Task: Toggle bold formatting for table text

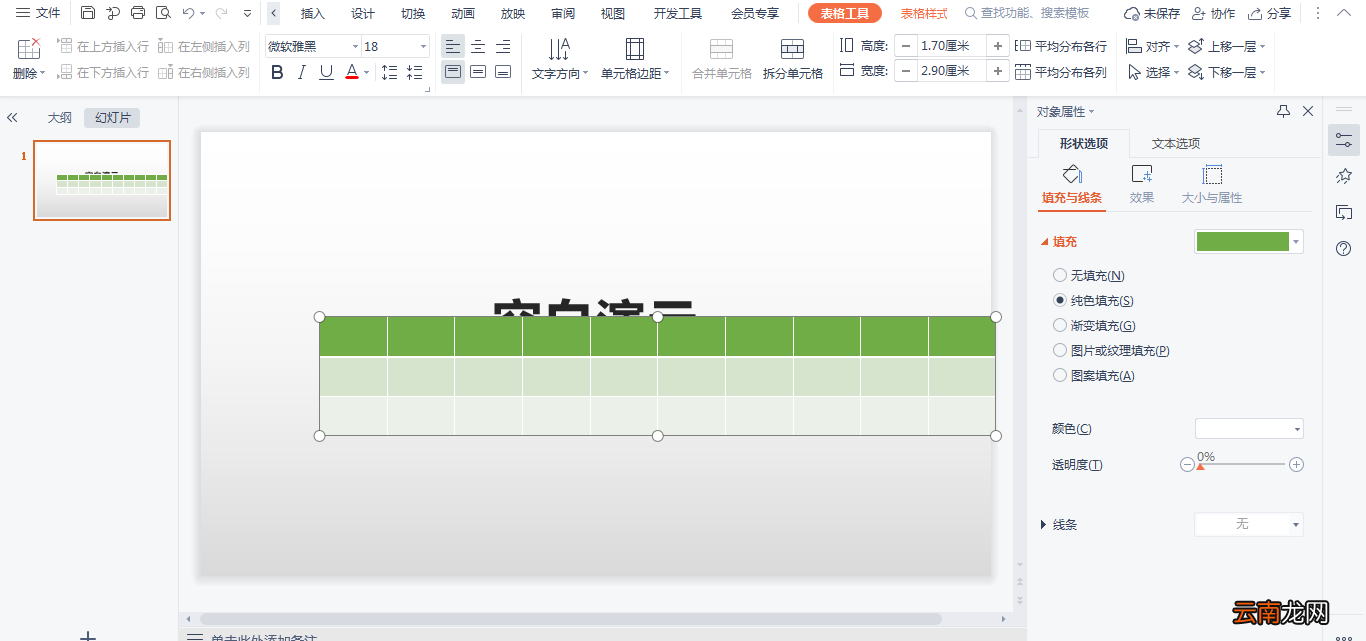Action: click(x=277, y=72)
